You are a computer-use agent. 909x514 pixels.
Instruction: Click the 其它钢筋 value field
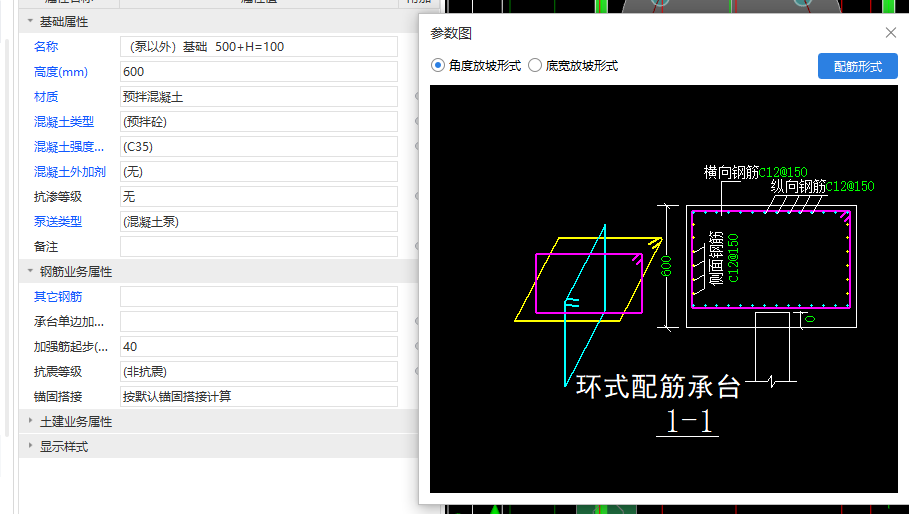point(259,297)
